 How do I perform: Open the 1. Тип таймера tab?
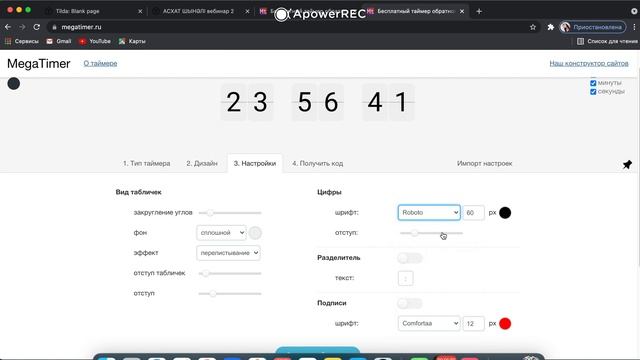147,163
